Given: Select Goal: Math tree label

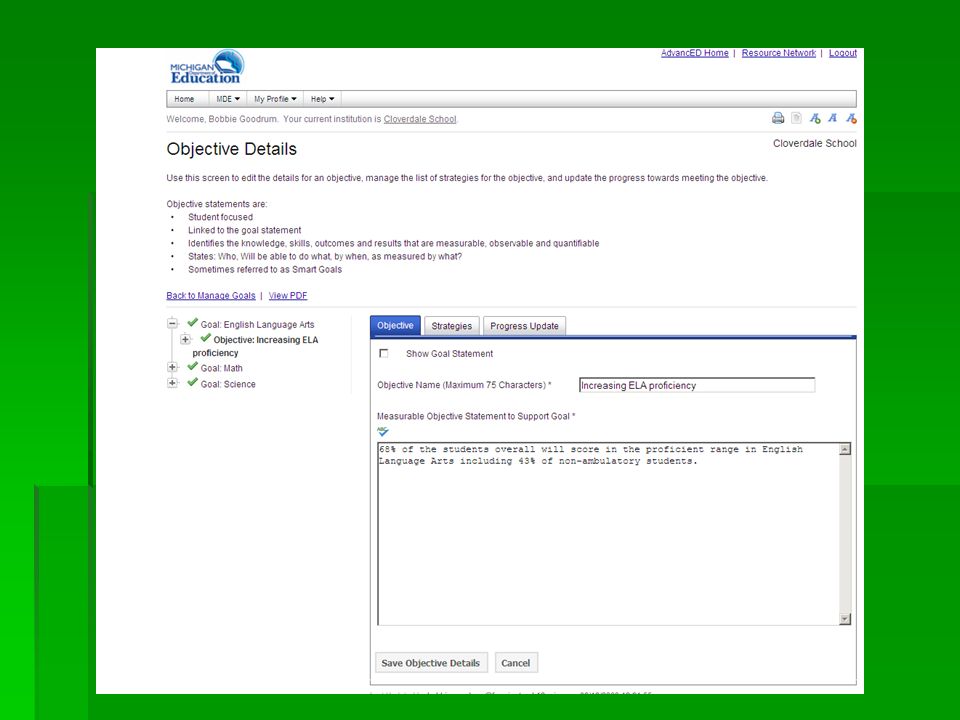Looking at the screenshot, I should tap(222, 368).
